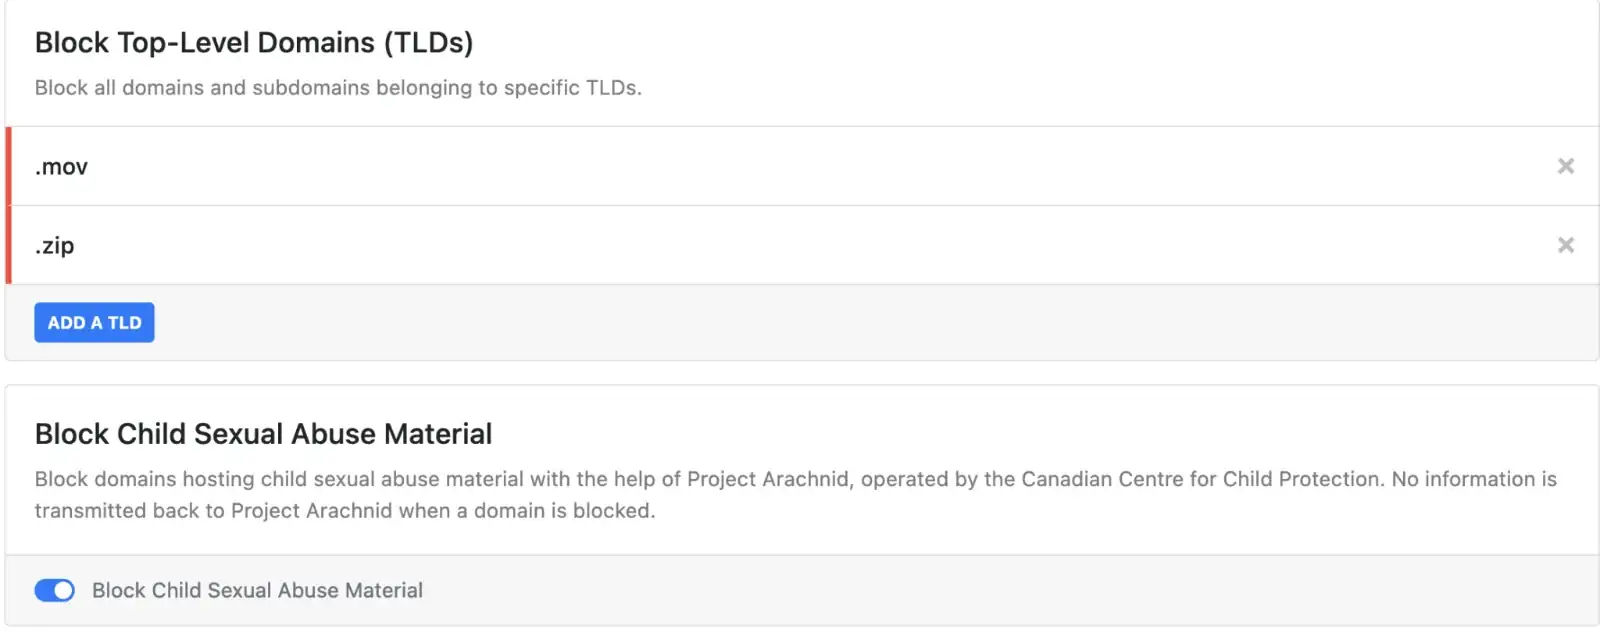Viewport: 1600px width, 632px height.
Task: Disable the Block Child Sexual Abuse Material switch
Action: click(54, 591)
